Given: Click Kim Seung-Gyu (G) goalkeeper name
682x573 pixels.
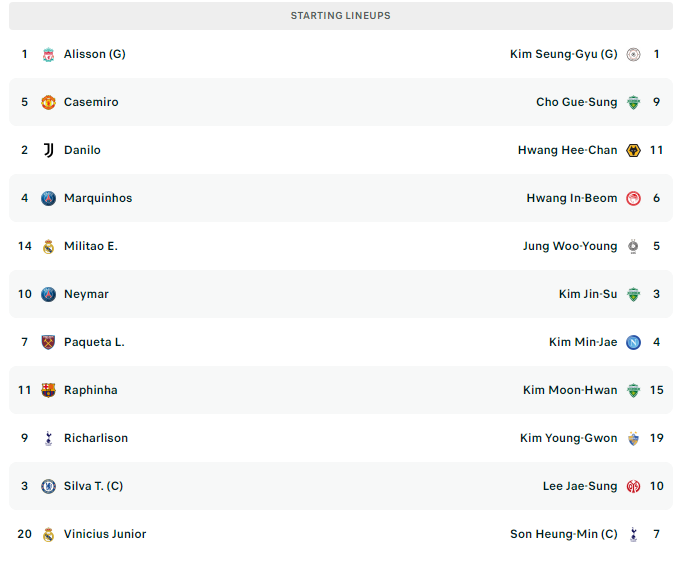Looking at the screenshot, I should 563,54.
